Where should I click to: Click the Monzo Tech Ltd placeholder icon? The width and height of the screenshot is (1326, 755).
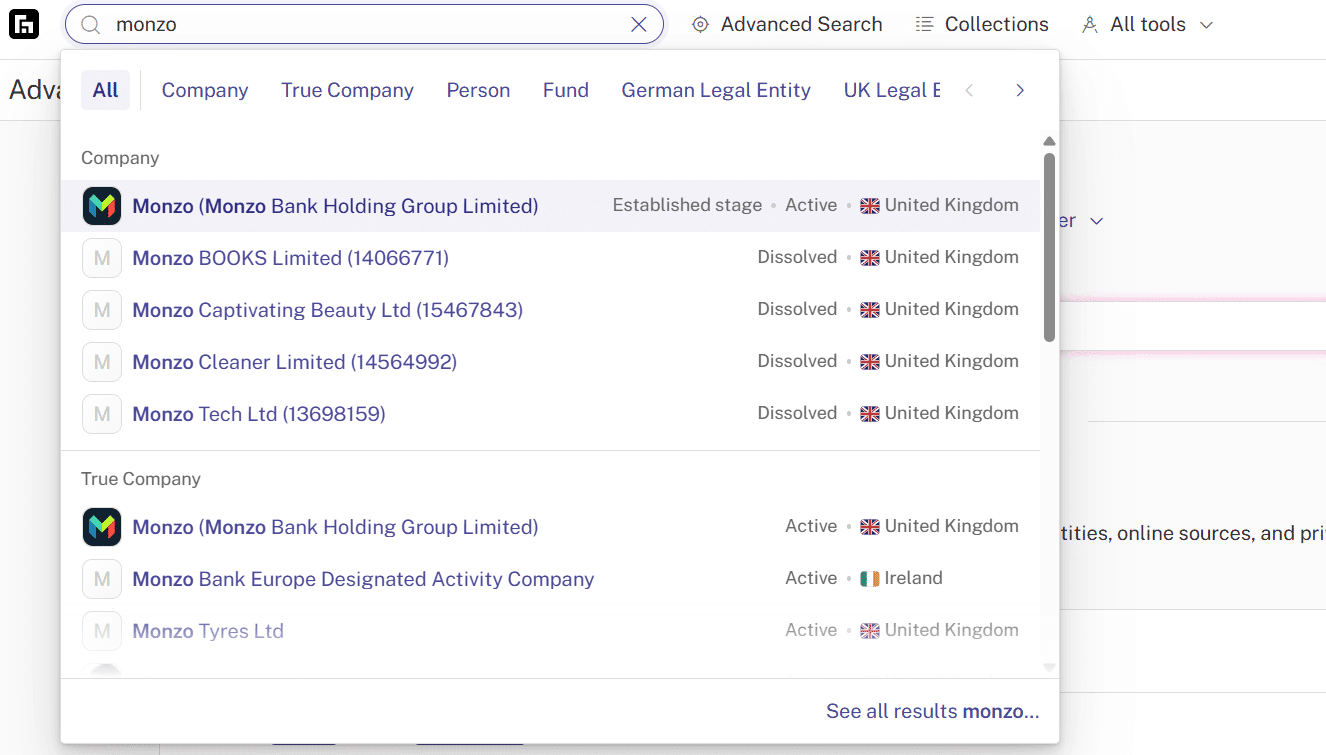(102, 414)
